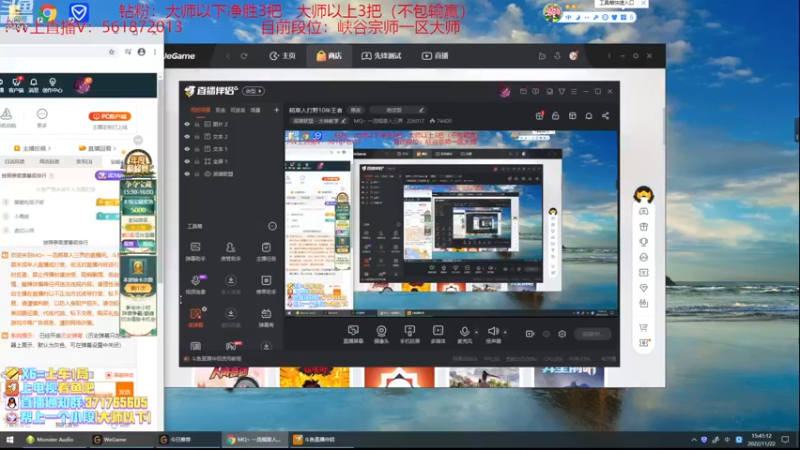The width and height of the screenshot is (800, 450).
Task: Toggle visibility of the 文本 1 layer
Action: pyautogui.click(x=187, y=149)
